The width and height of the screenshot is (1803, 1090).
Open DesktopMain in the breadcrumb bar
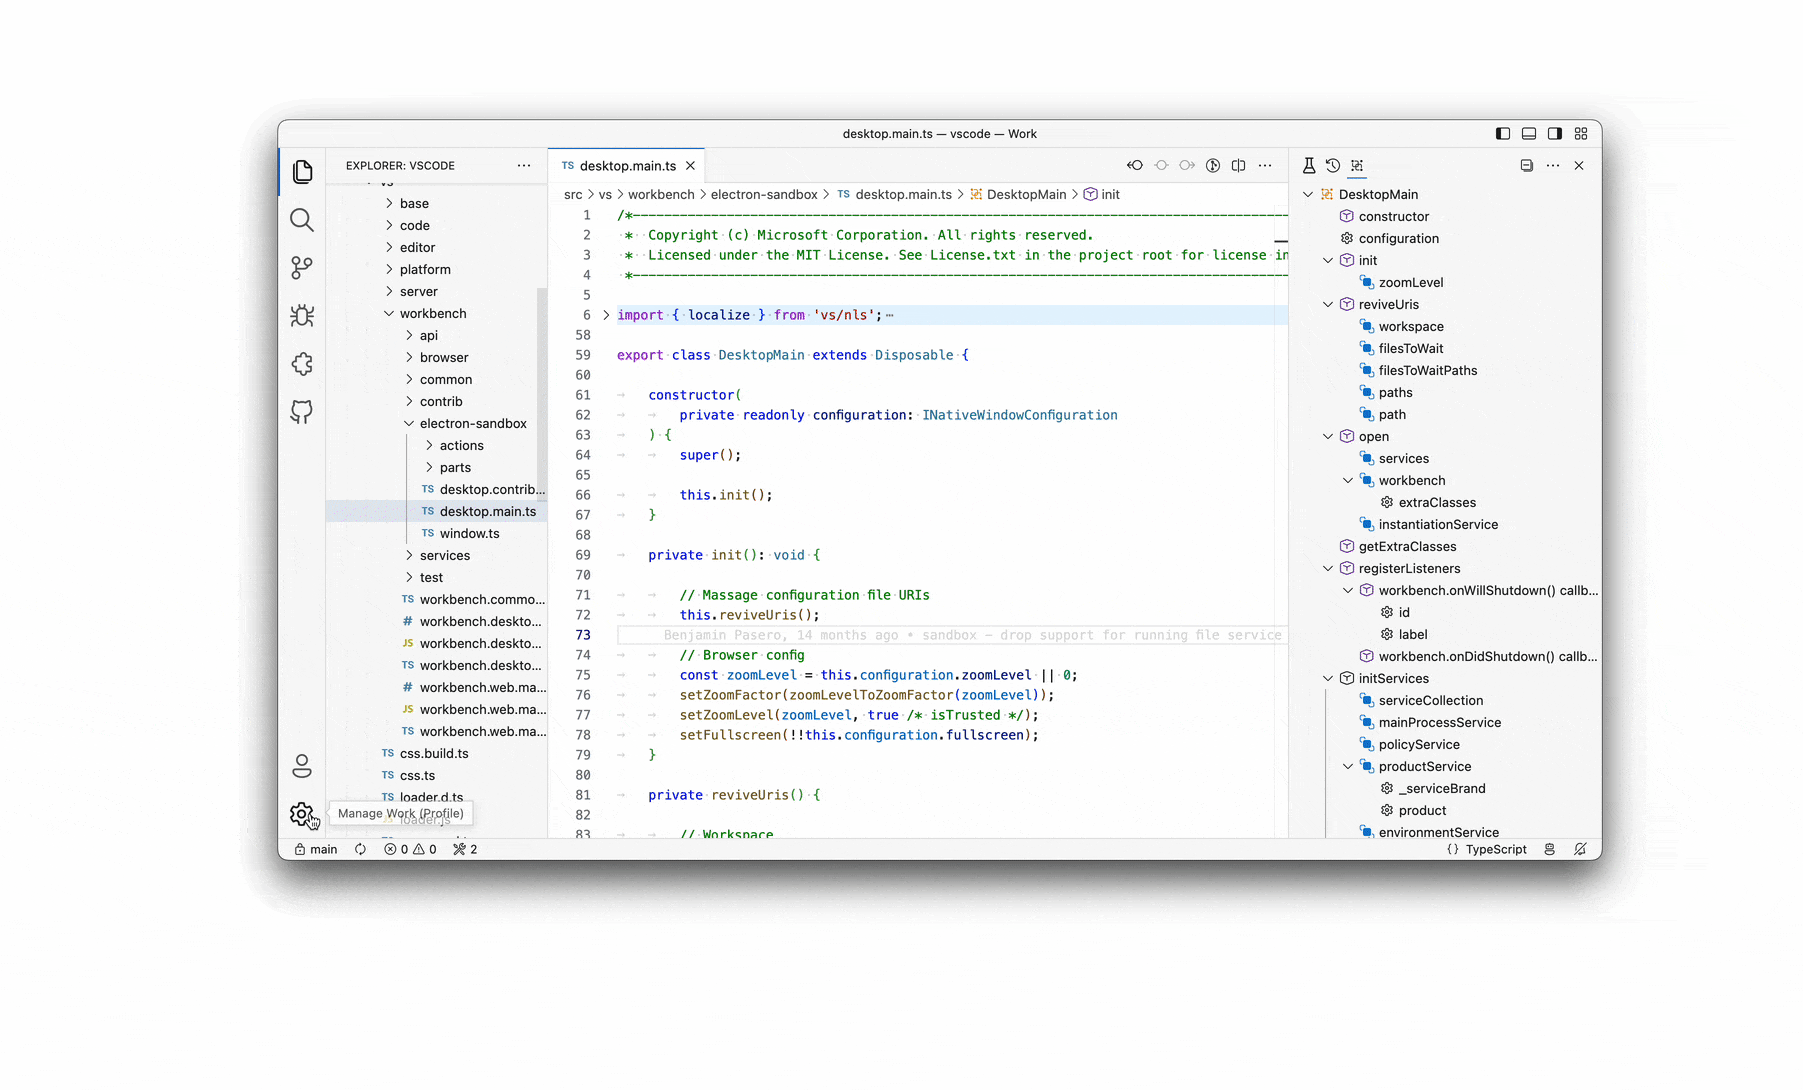point(1027,194)
